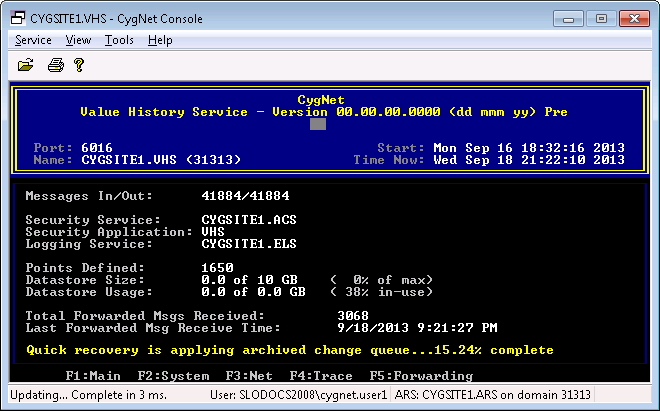This screenshot has width=660, height=411.
Task: Click the 0% of max text
Action: coord(381,280)
